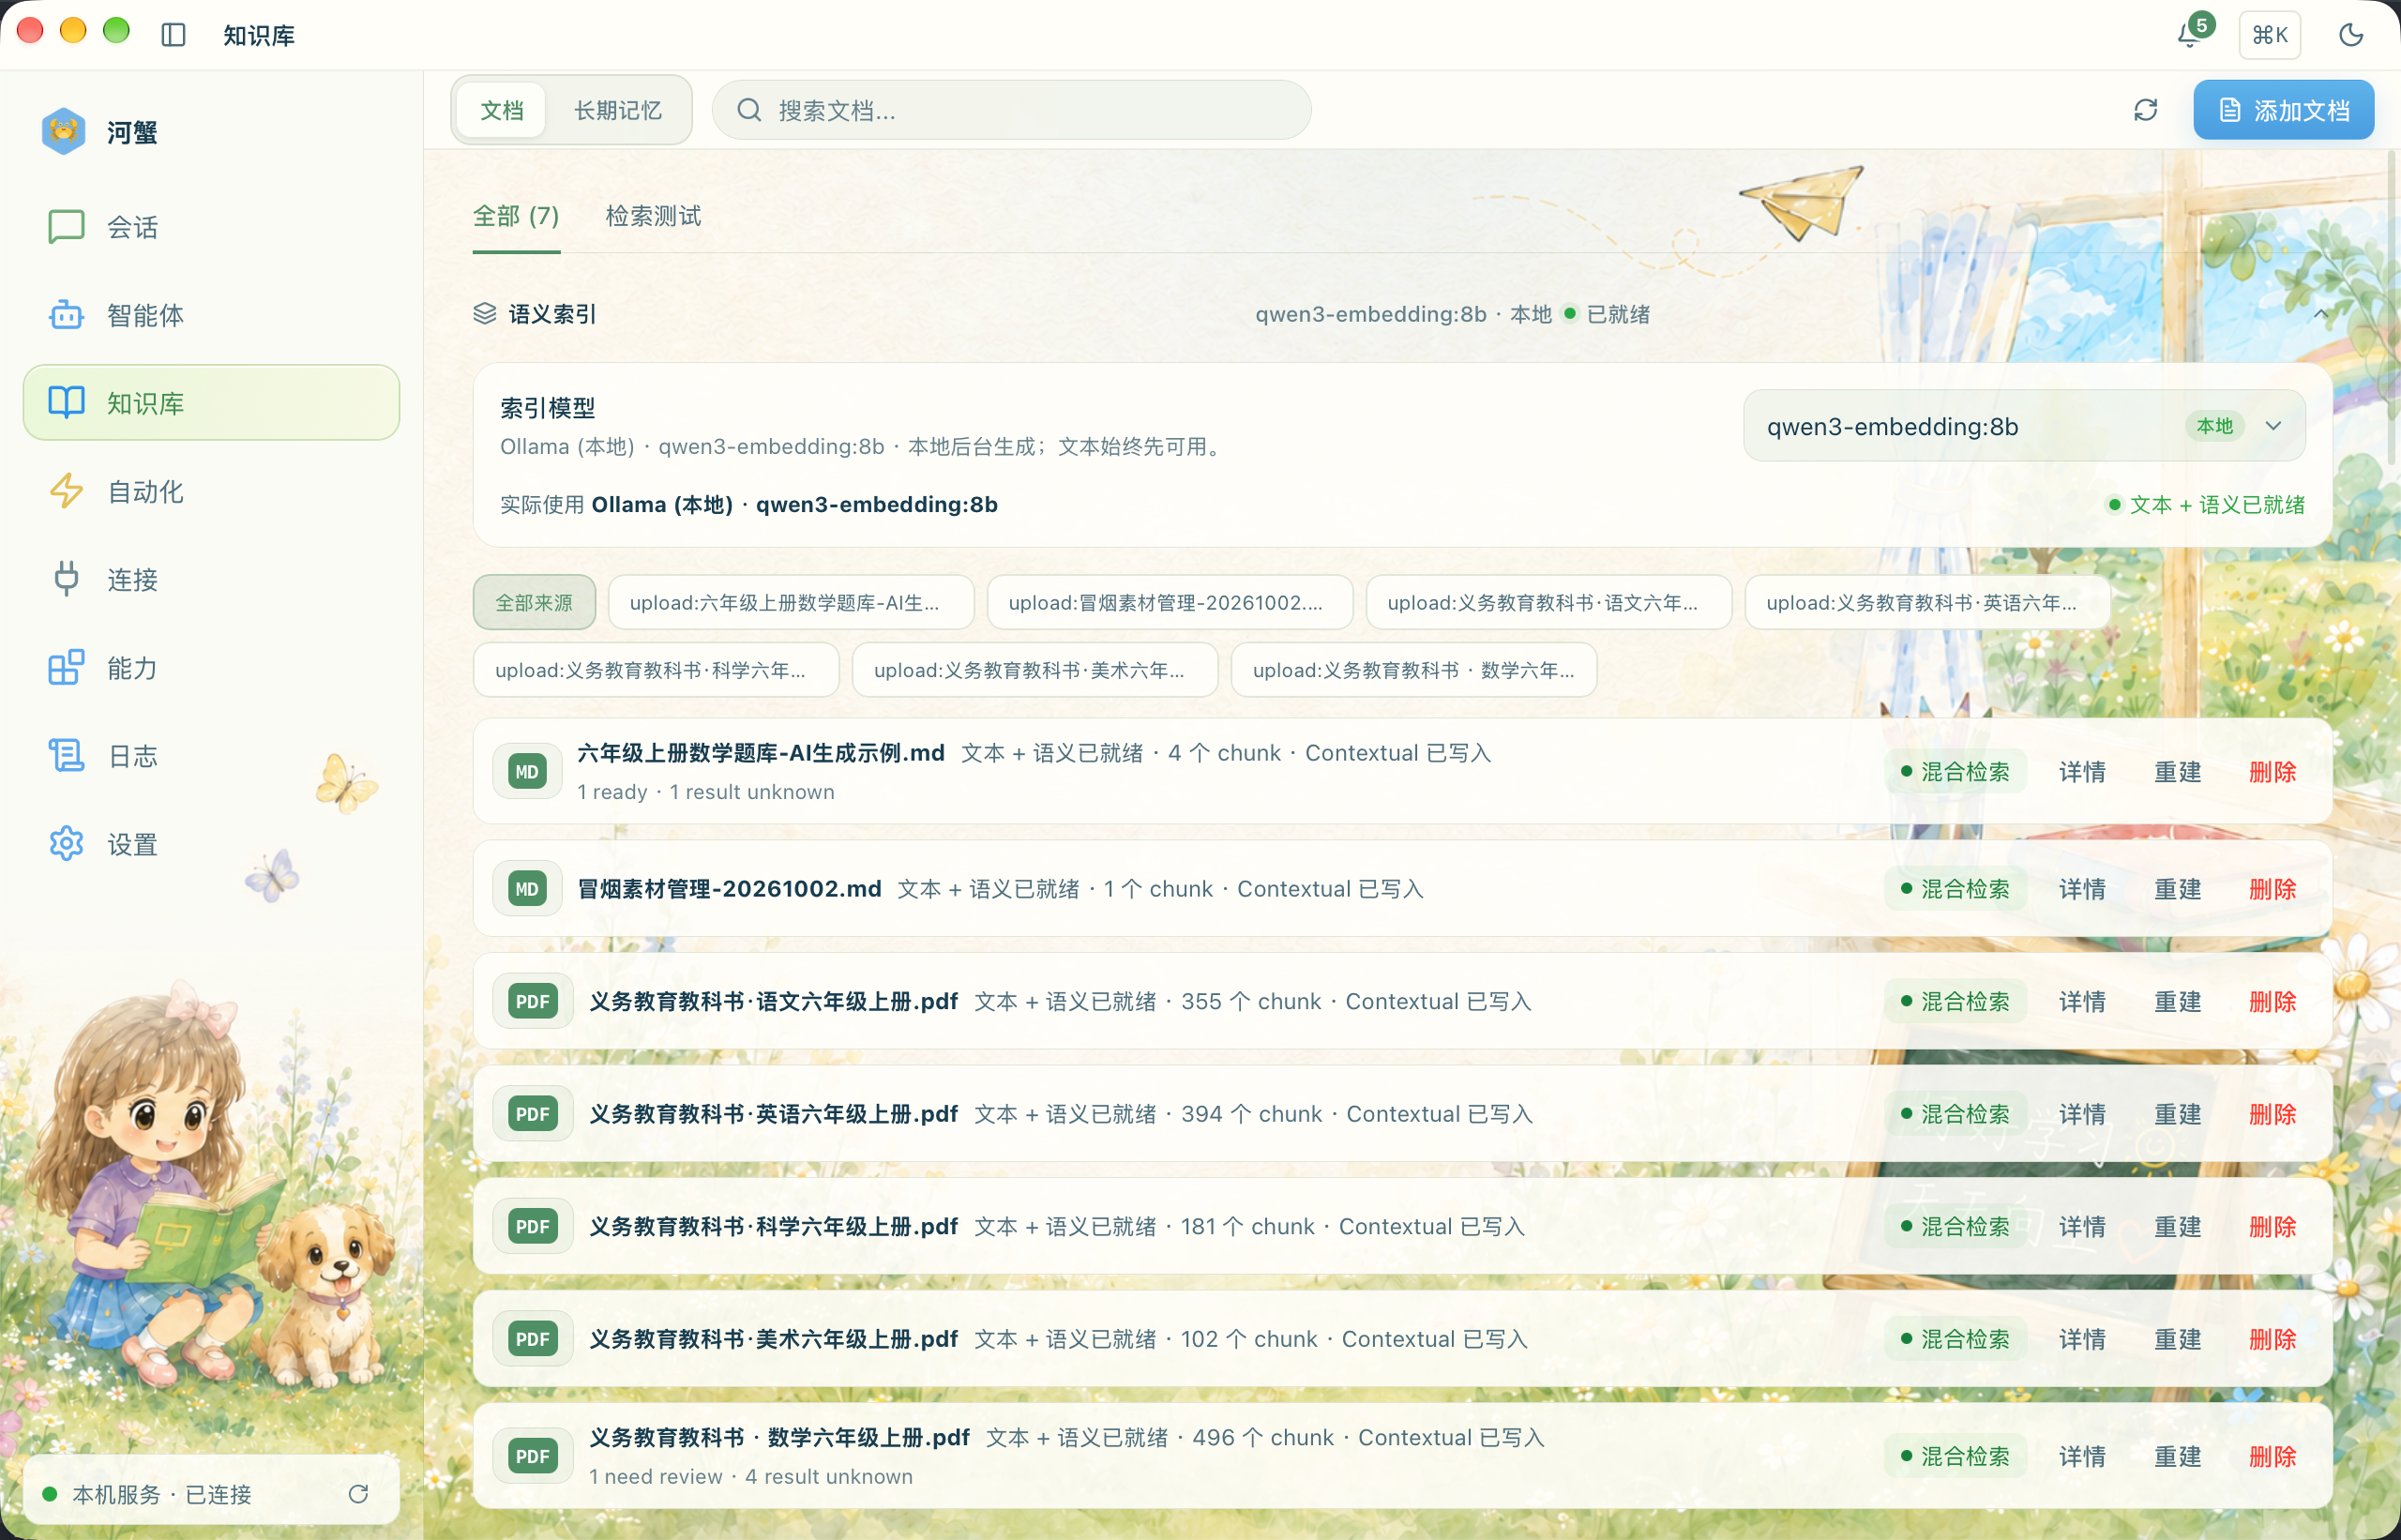Select the 全部来源 filter chip
The width and height of the screenshot is (2401, 1540).
pos(534,603)
